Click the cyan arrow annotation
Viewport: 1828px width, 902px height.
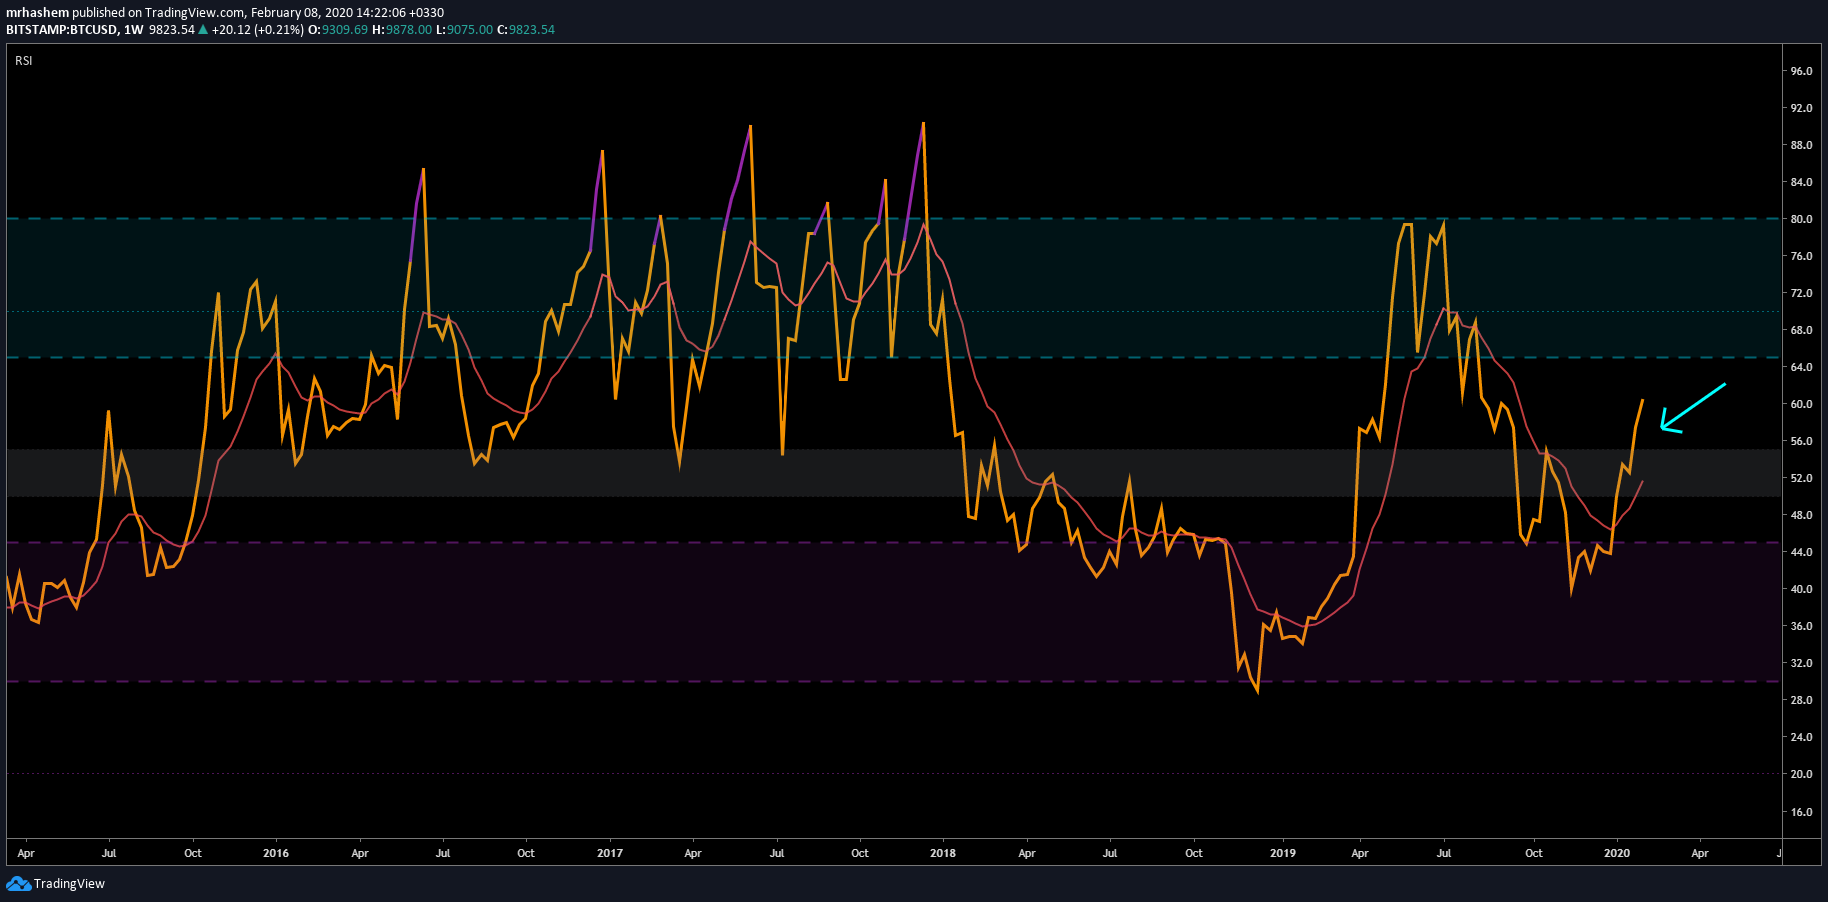(1693, 408)
